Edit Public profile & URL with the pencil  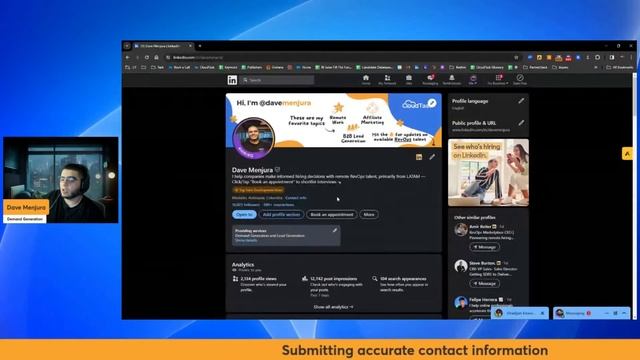pos(521,123)
